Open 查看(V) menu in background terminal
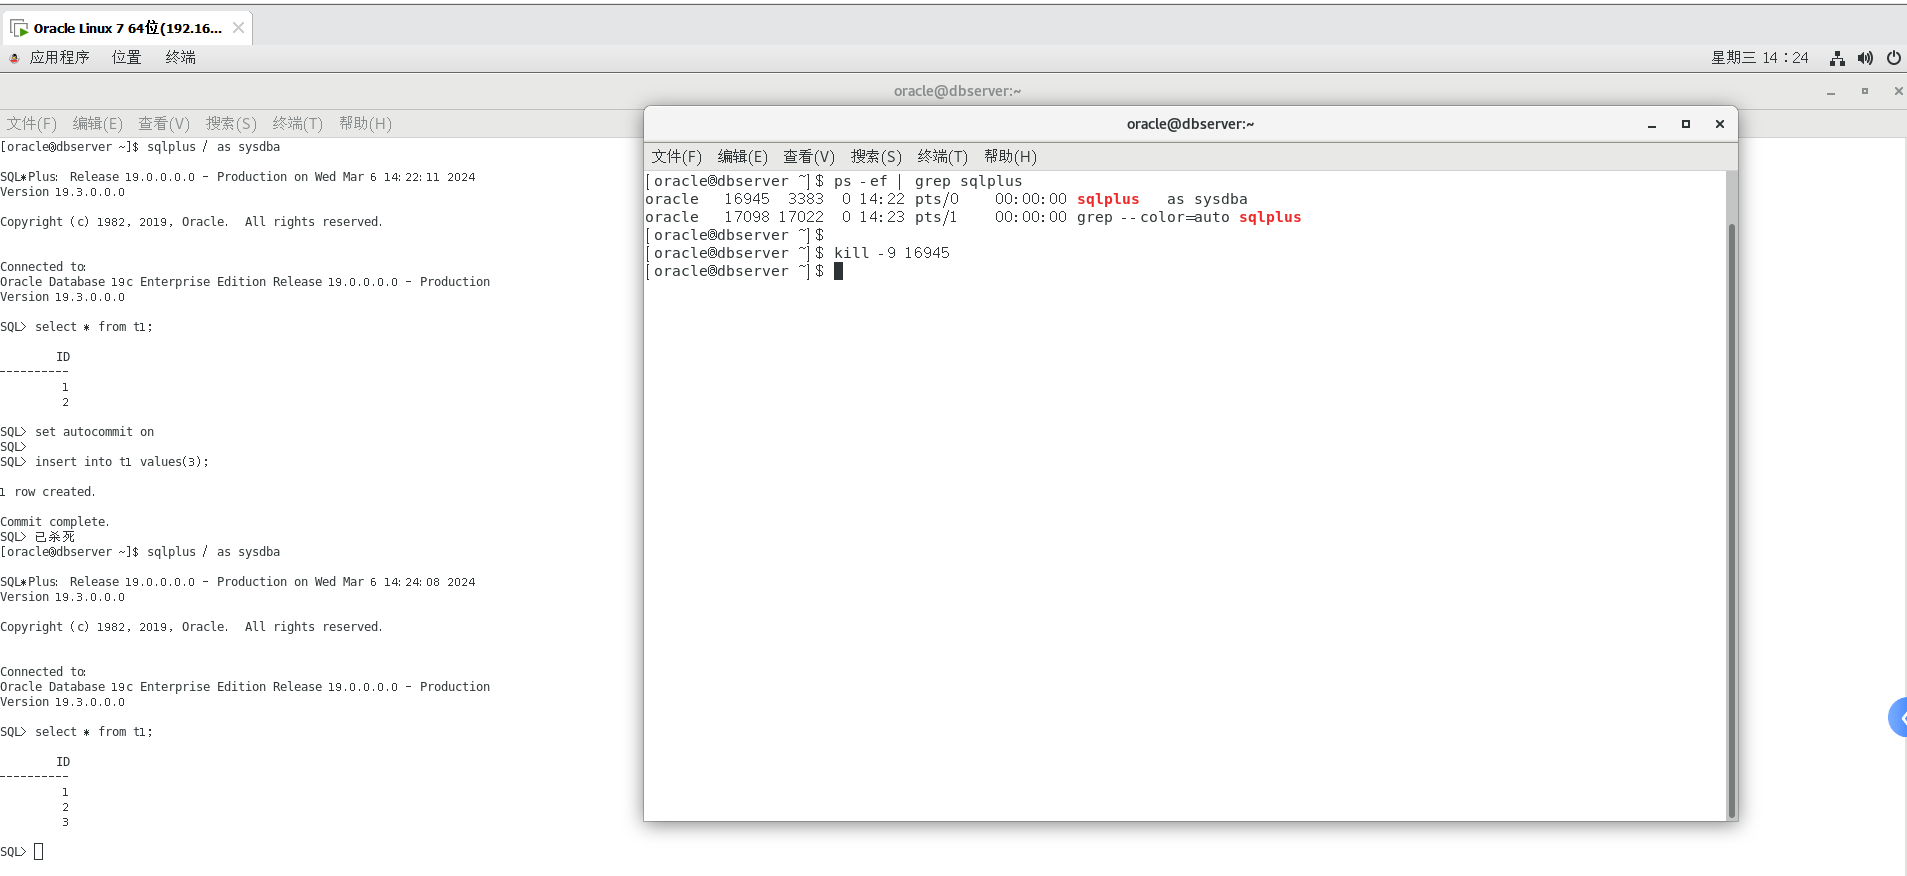 [x=164, y=123]
